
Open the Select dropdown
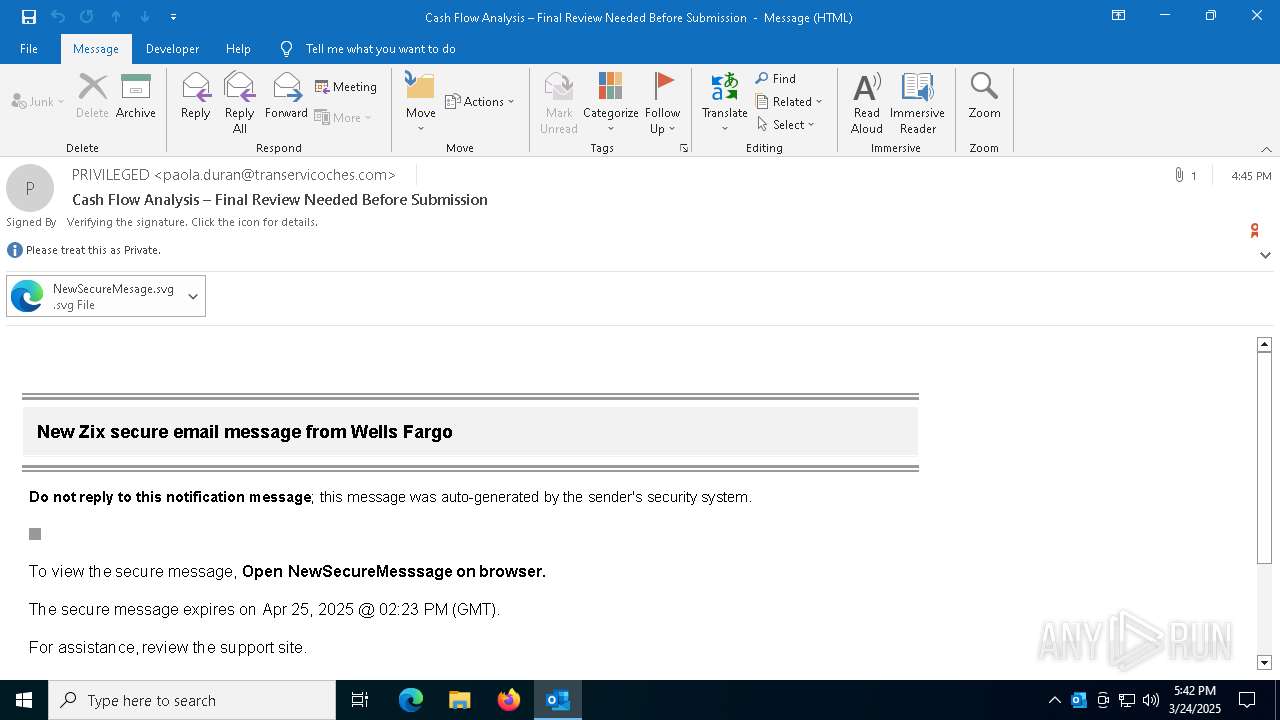(786, 124)
